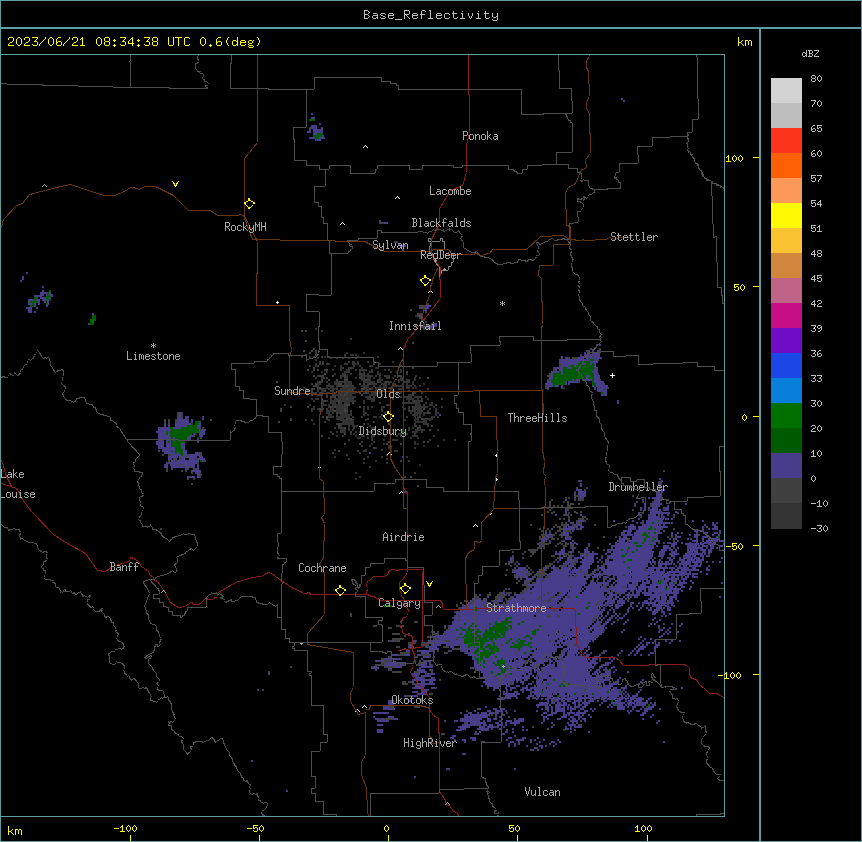Click the green echo cell west of the white plus
This screenshot has width=862, height=842.
[572, 374]
